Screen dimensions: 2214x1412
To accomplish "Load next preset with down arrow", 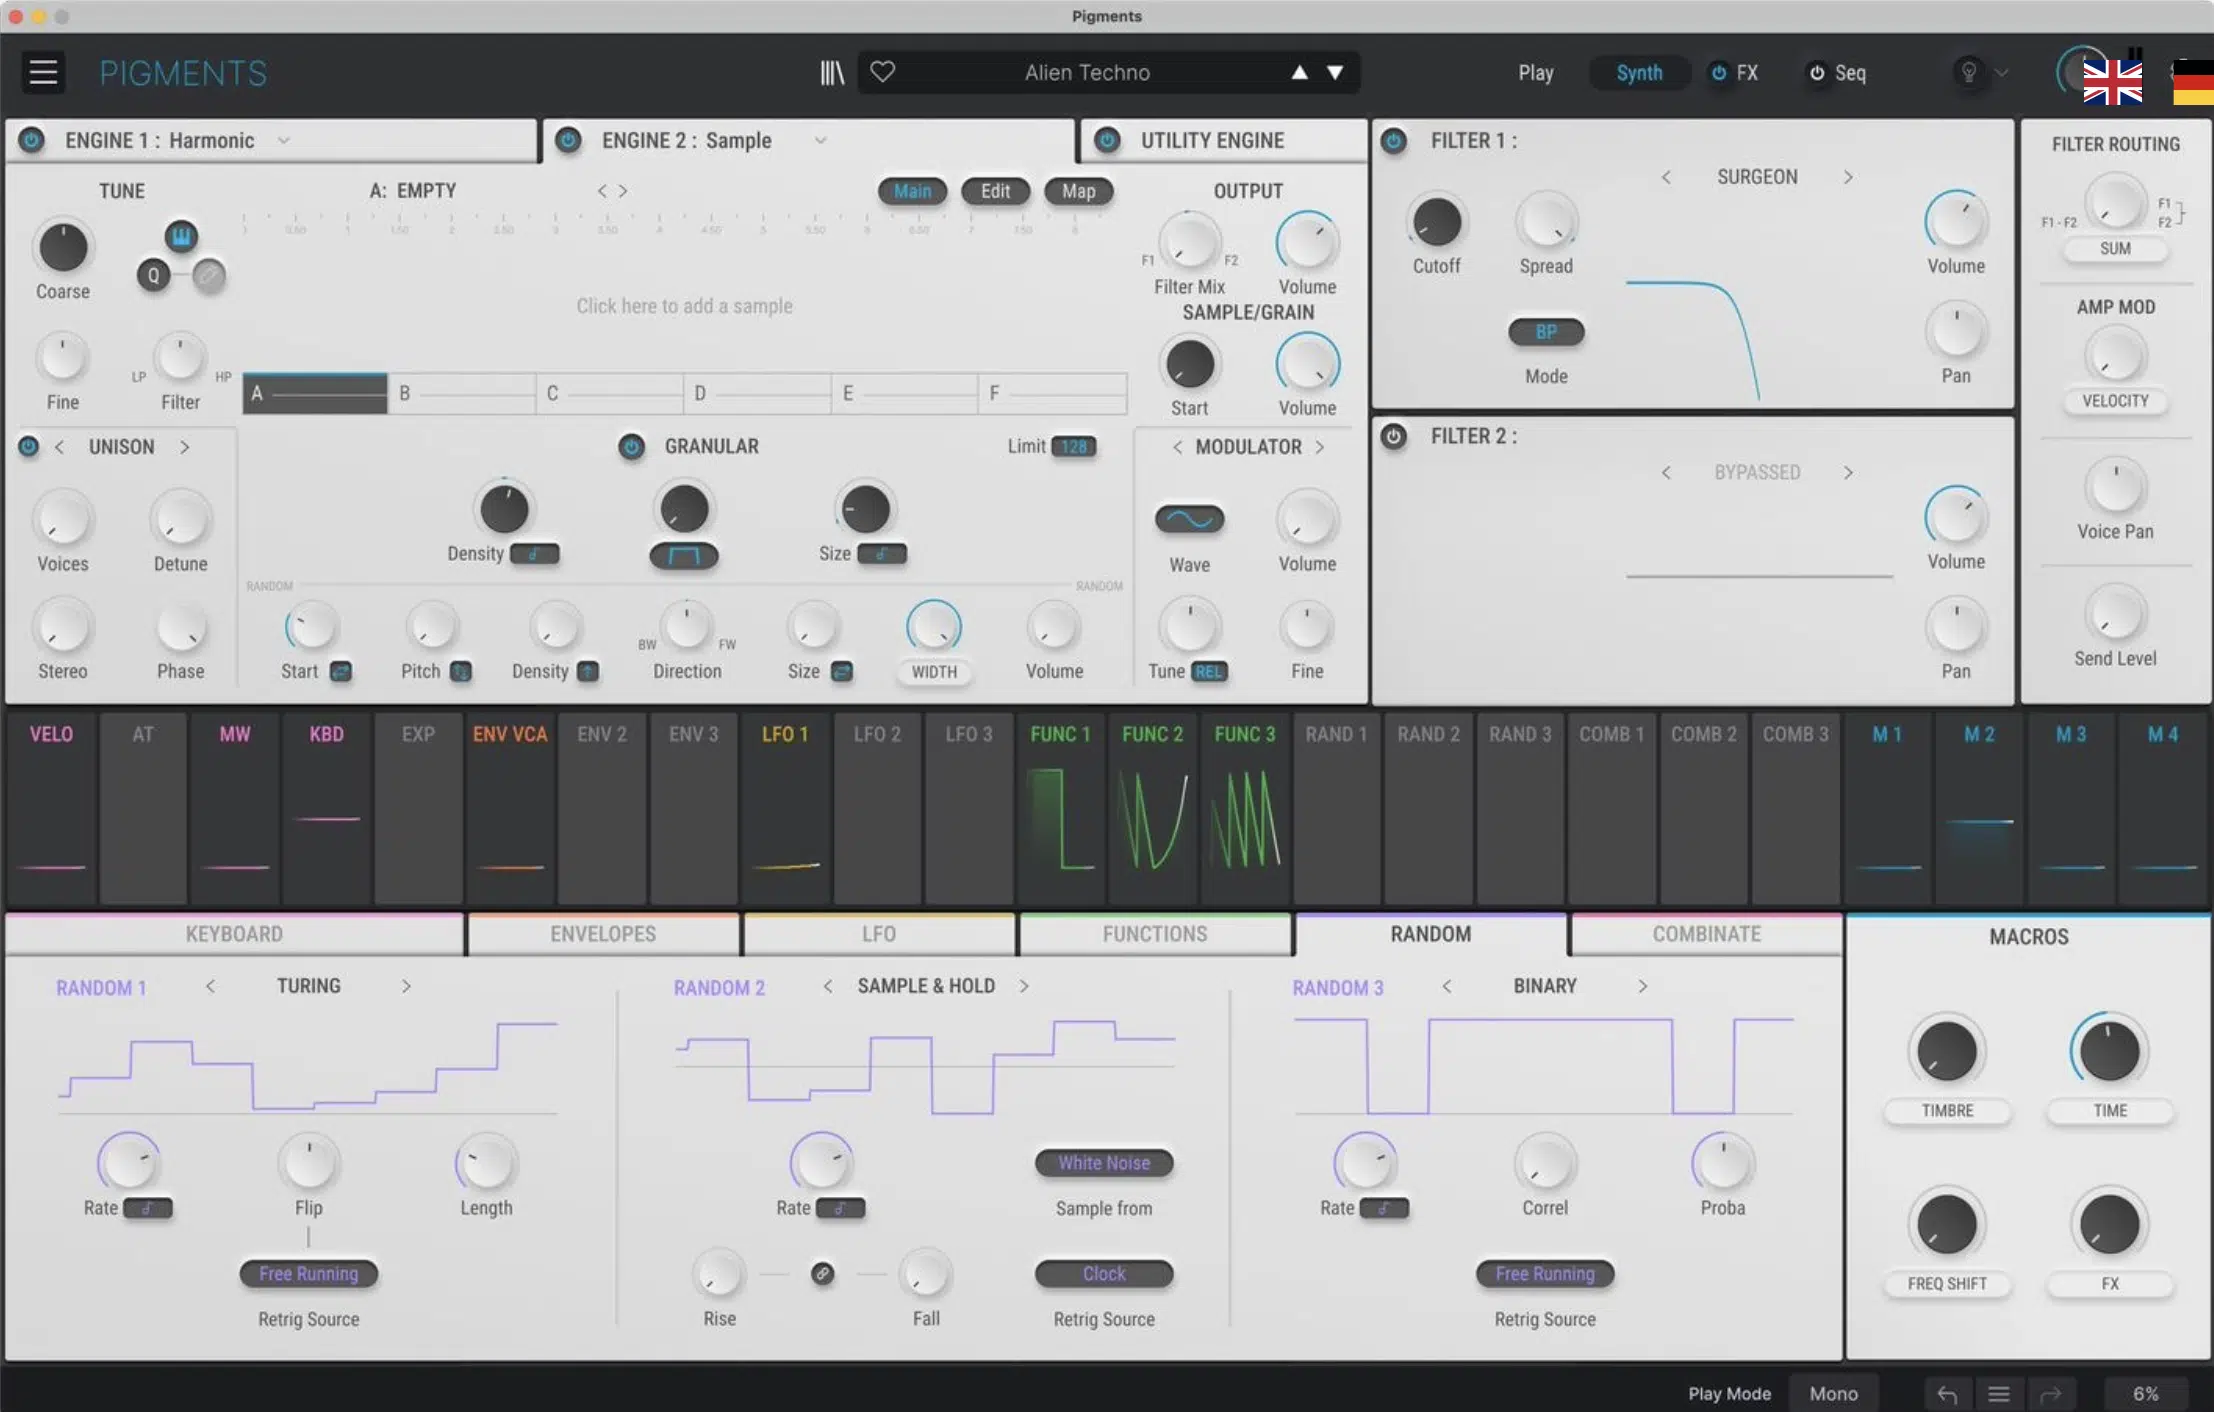I will coord(1335,72).
